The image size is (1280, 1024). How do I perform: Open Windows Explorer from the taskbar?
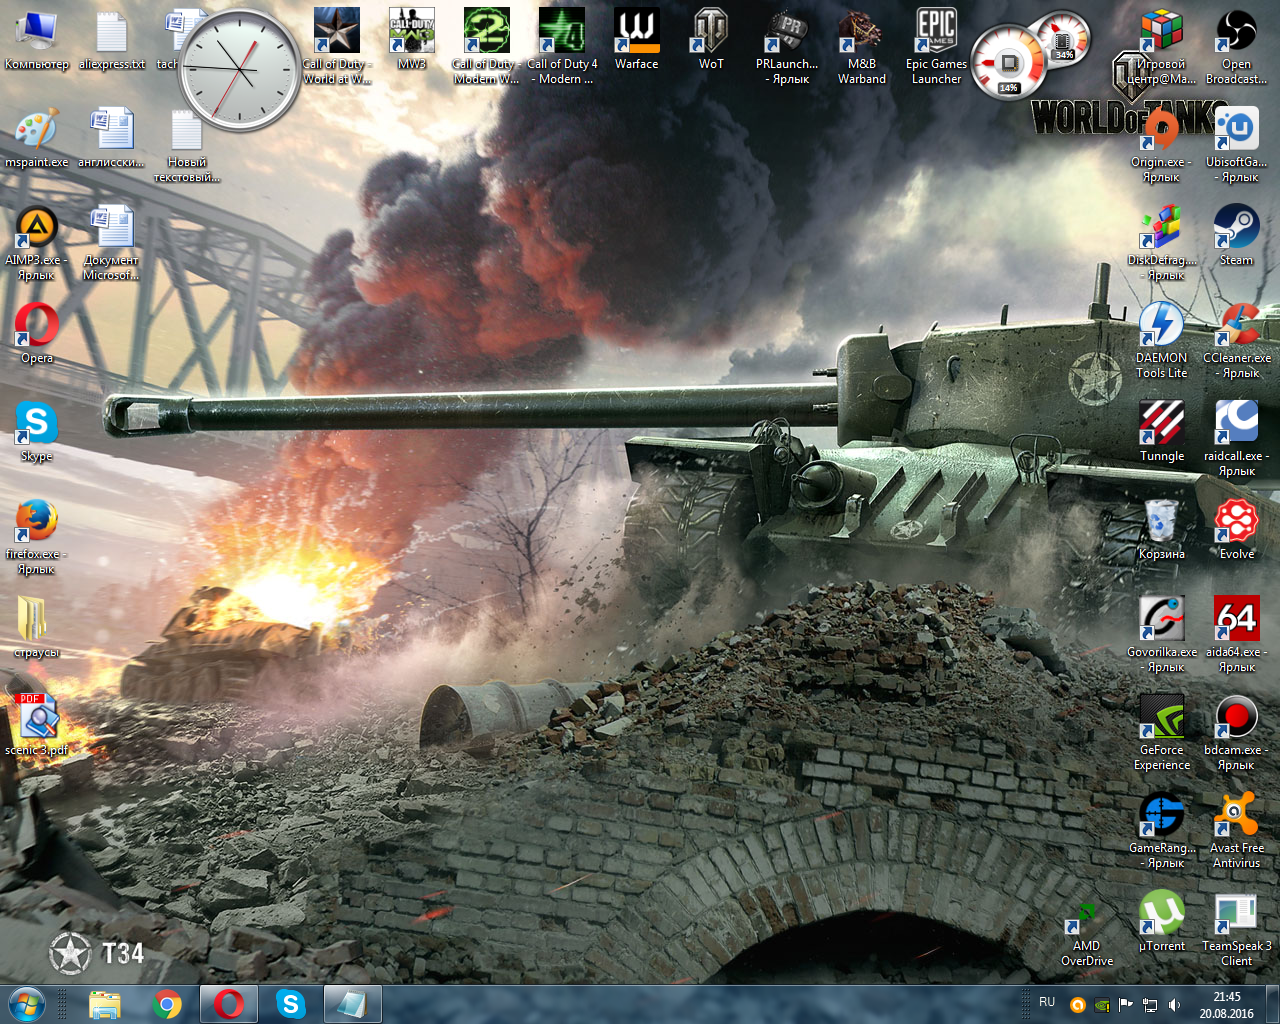click(x=105, y=1004)
